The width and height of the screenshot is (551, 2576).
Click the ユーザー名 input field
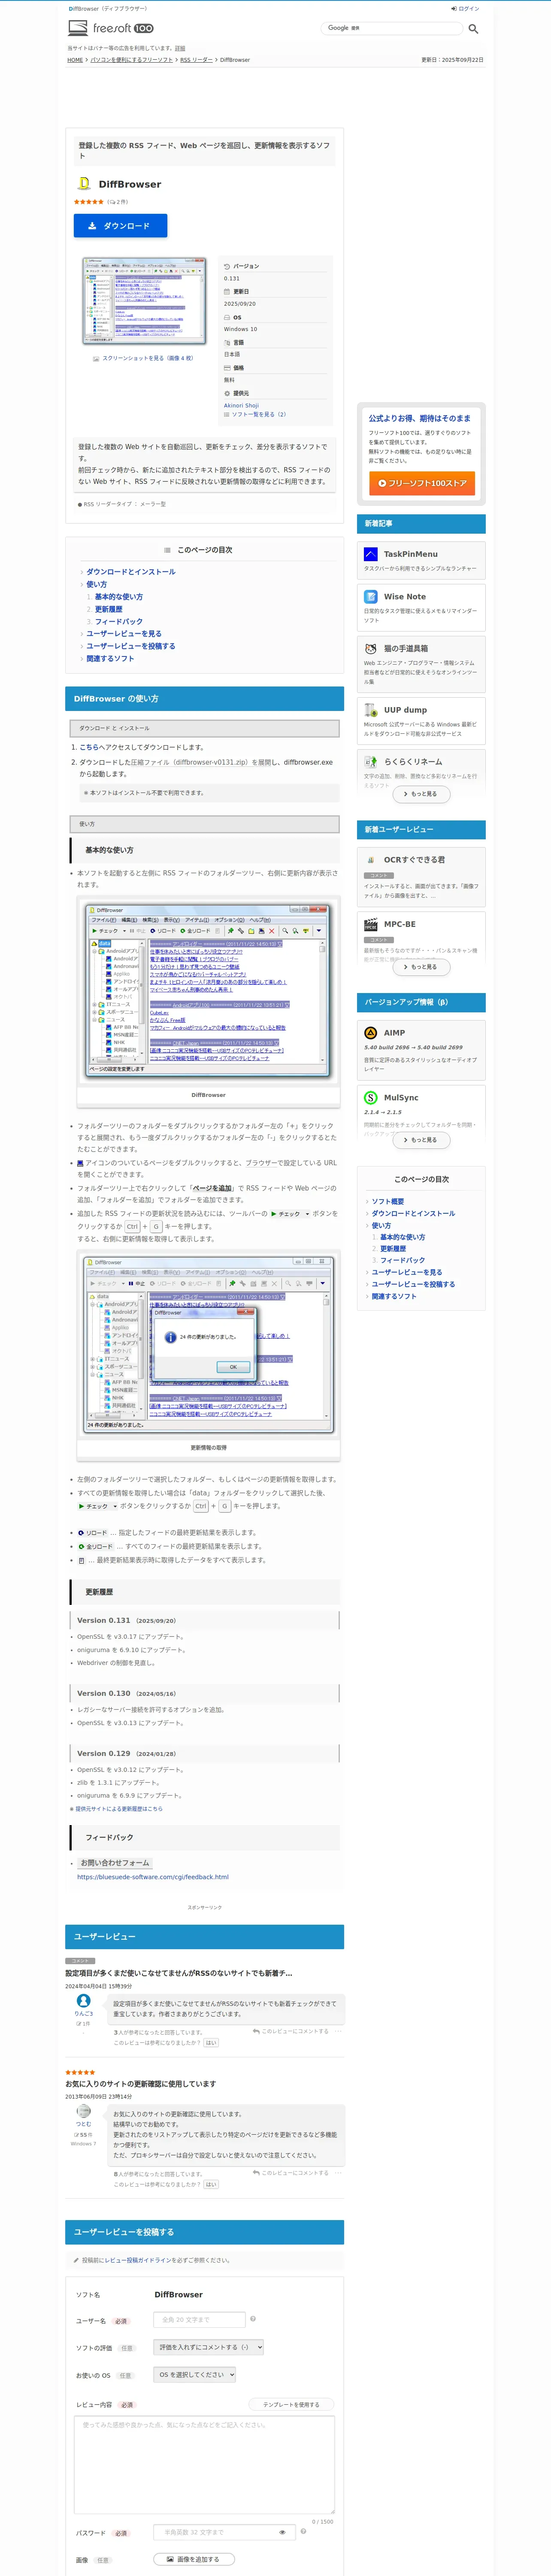coord(199,2320)
